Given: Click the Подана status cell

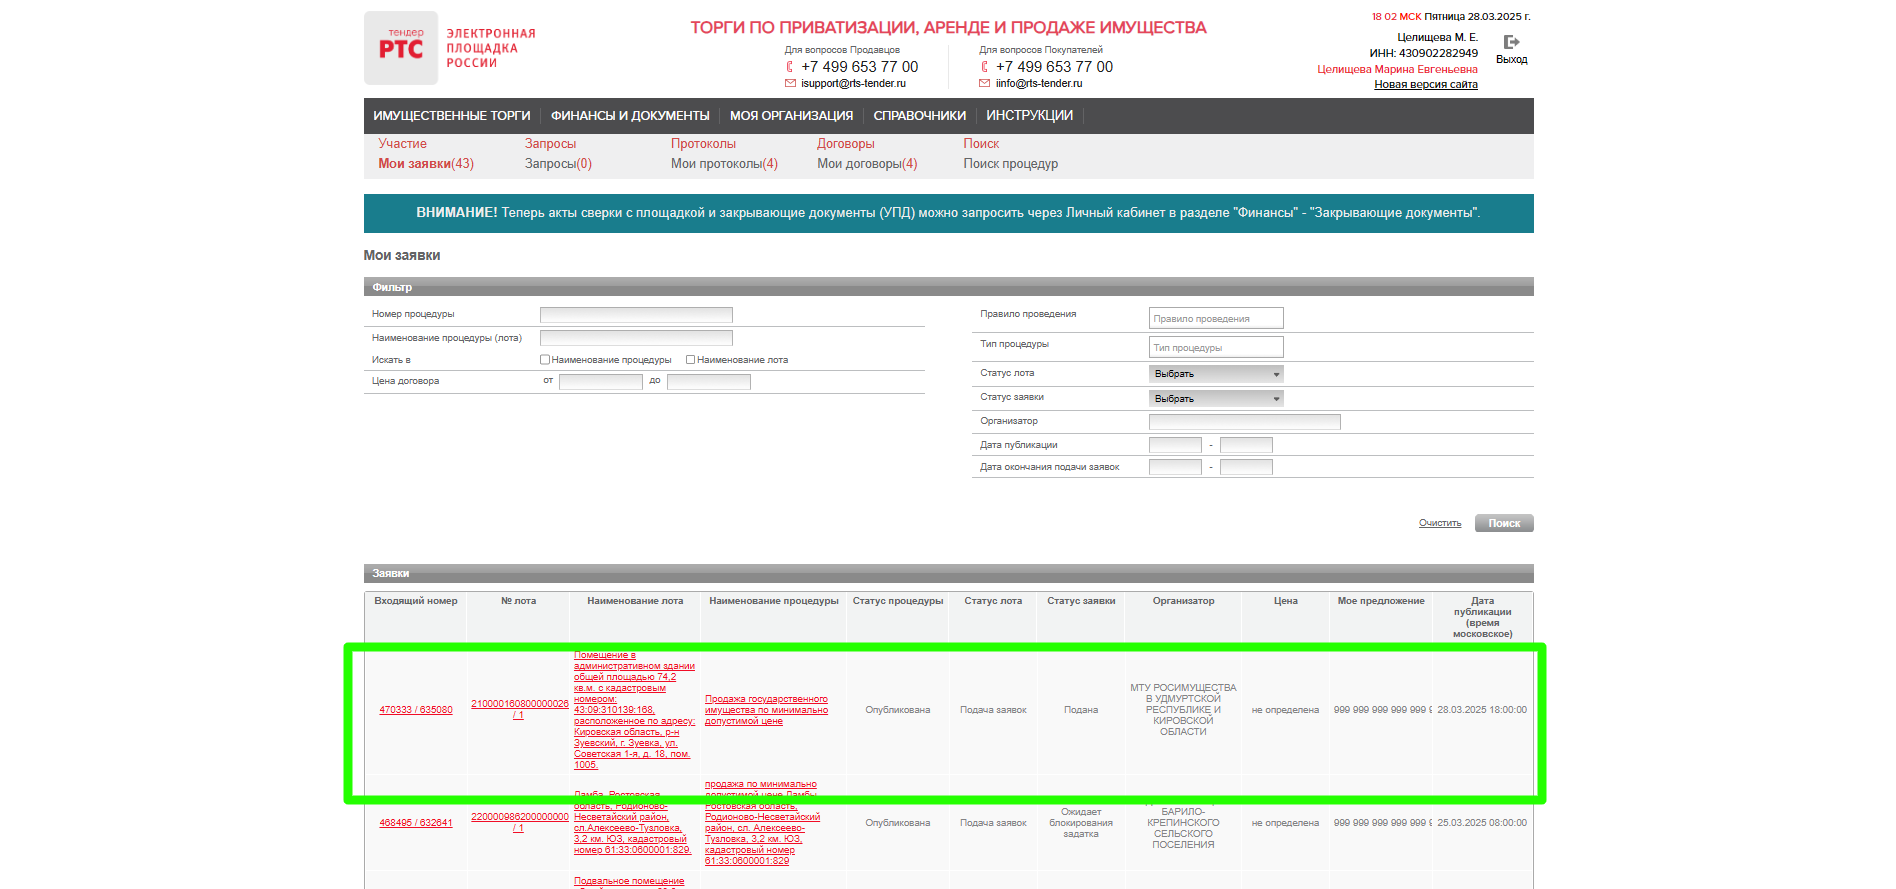Looking at the screenshot, I should click(x=1081, y=710).
